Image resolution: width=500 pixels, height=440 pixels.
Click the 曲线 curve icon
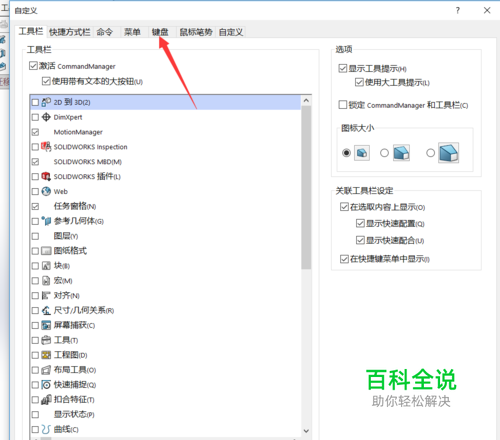46,429
